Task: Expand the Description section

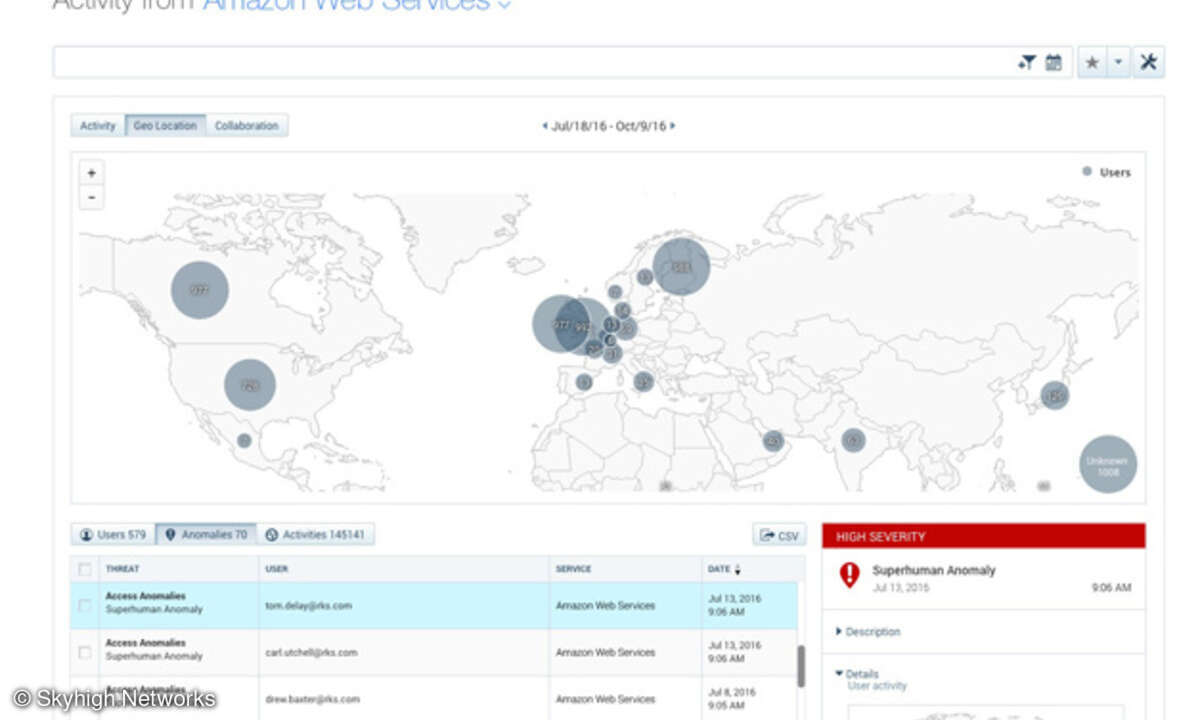Action: point(868,632)
